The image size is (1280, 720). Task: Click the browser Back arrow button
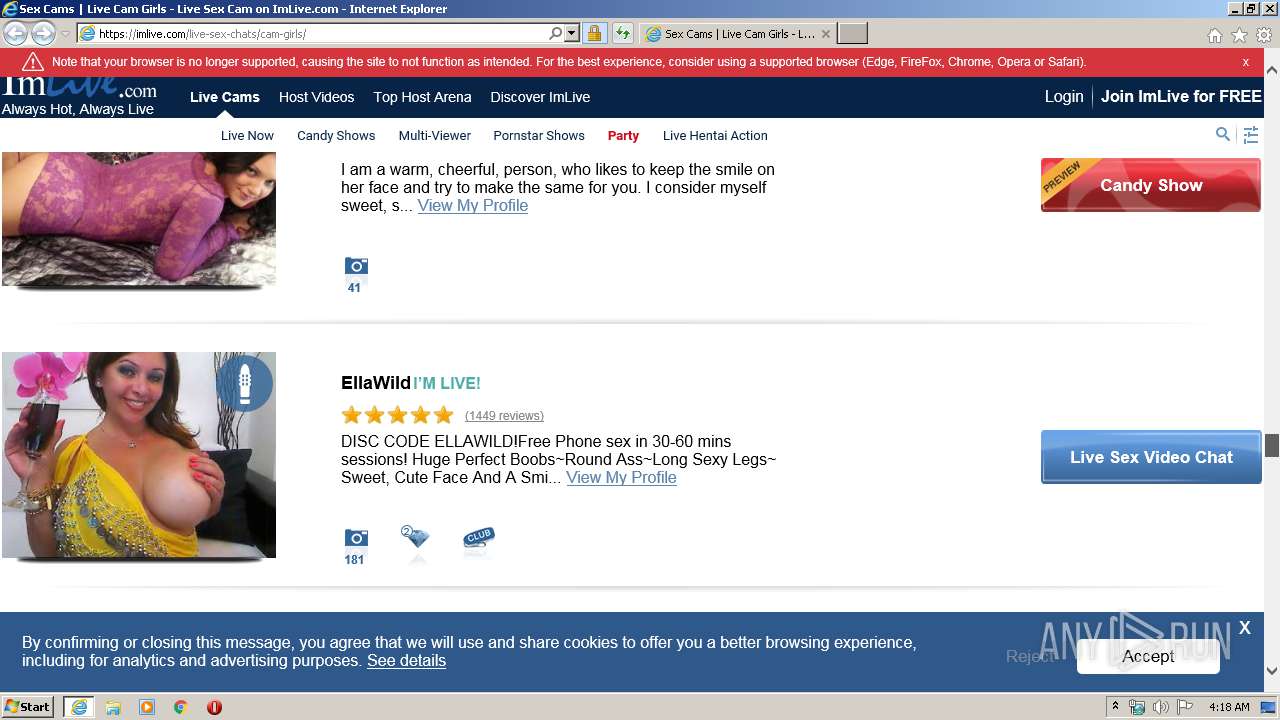[16, 33]
